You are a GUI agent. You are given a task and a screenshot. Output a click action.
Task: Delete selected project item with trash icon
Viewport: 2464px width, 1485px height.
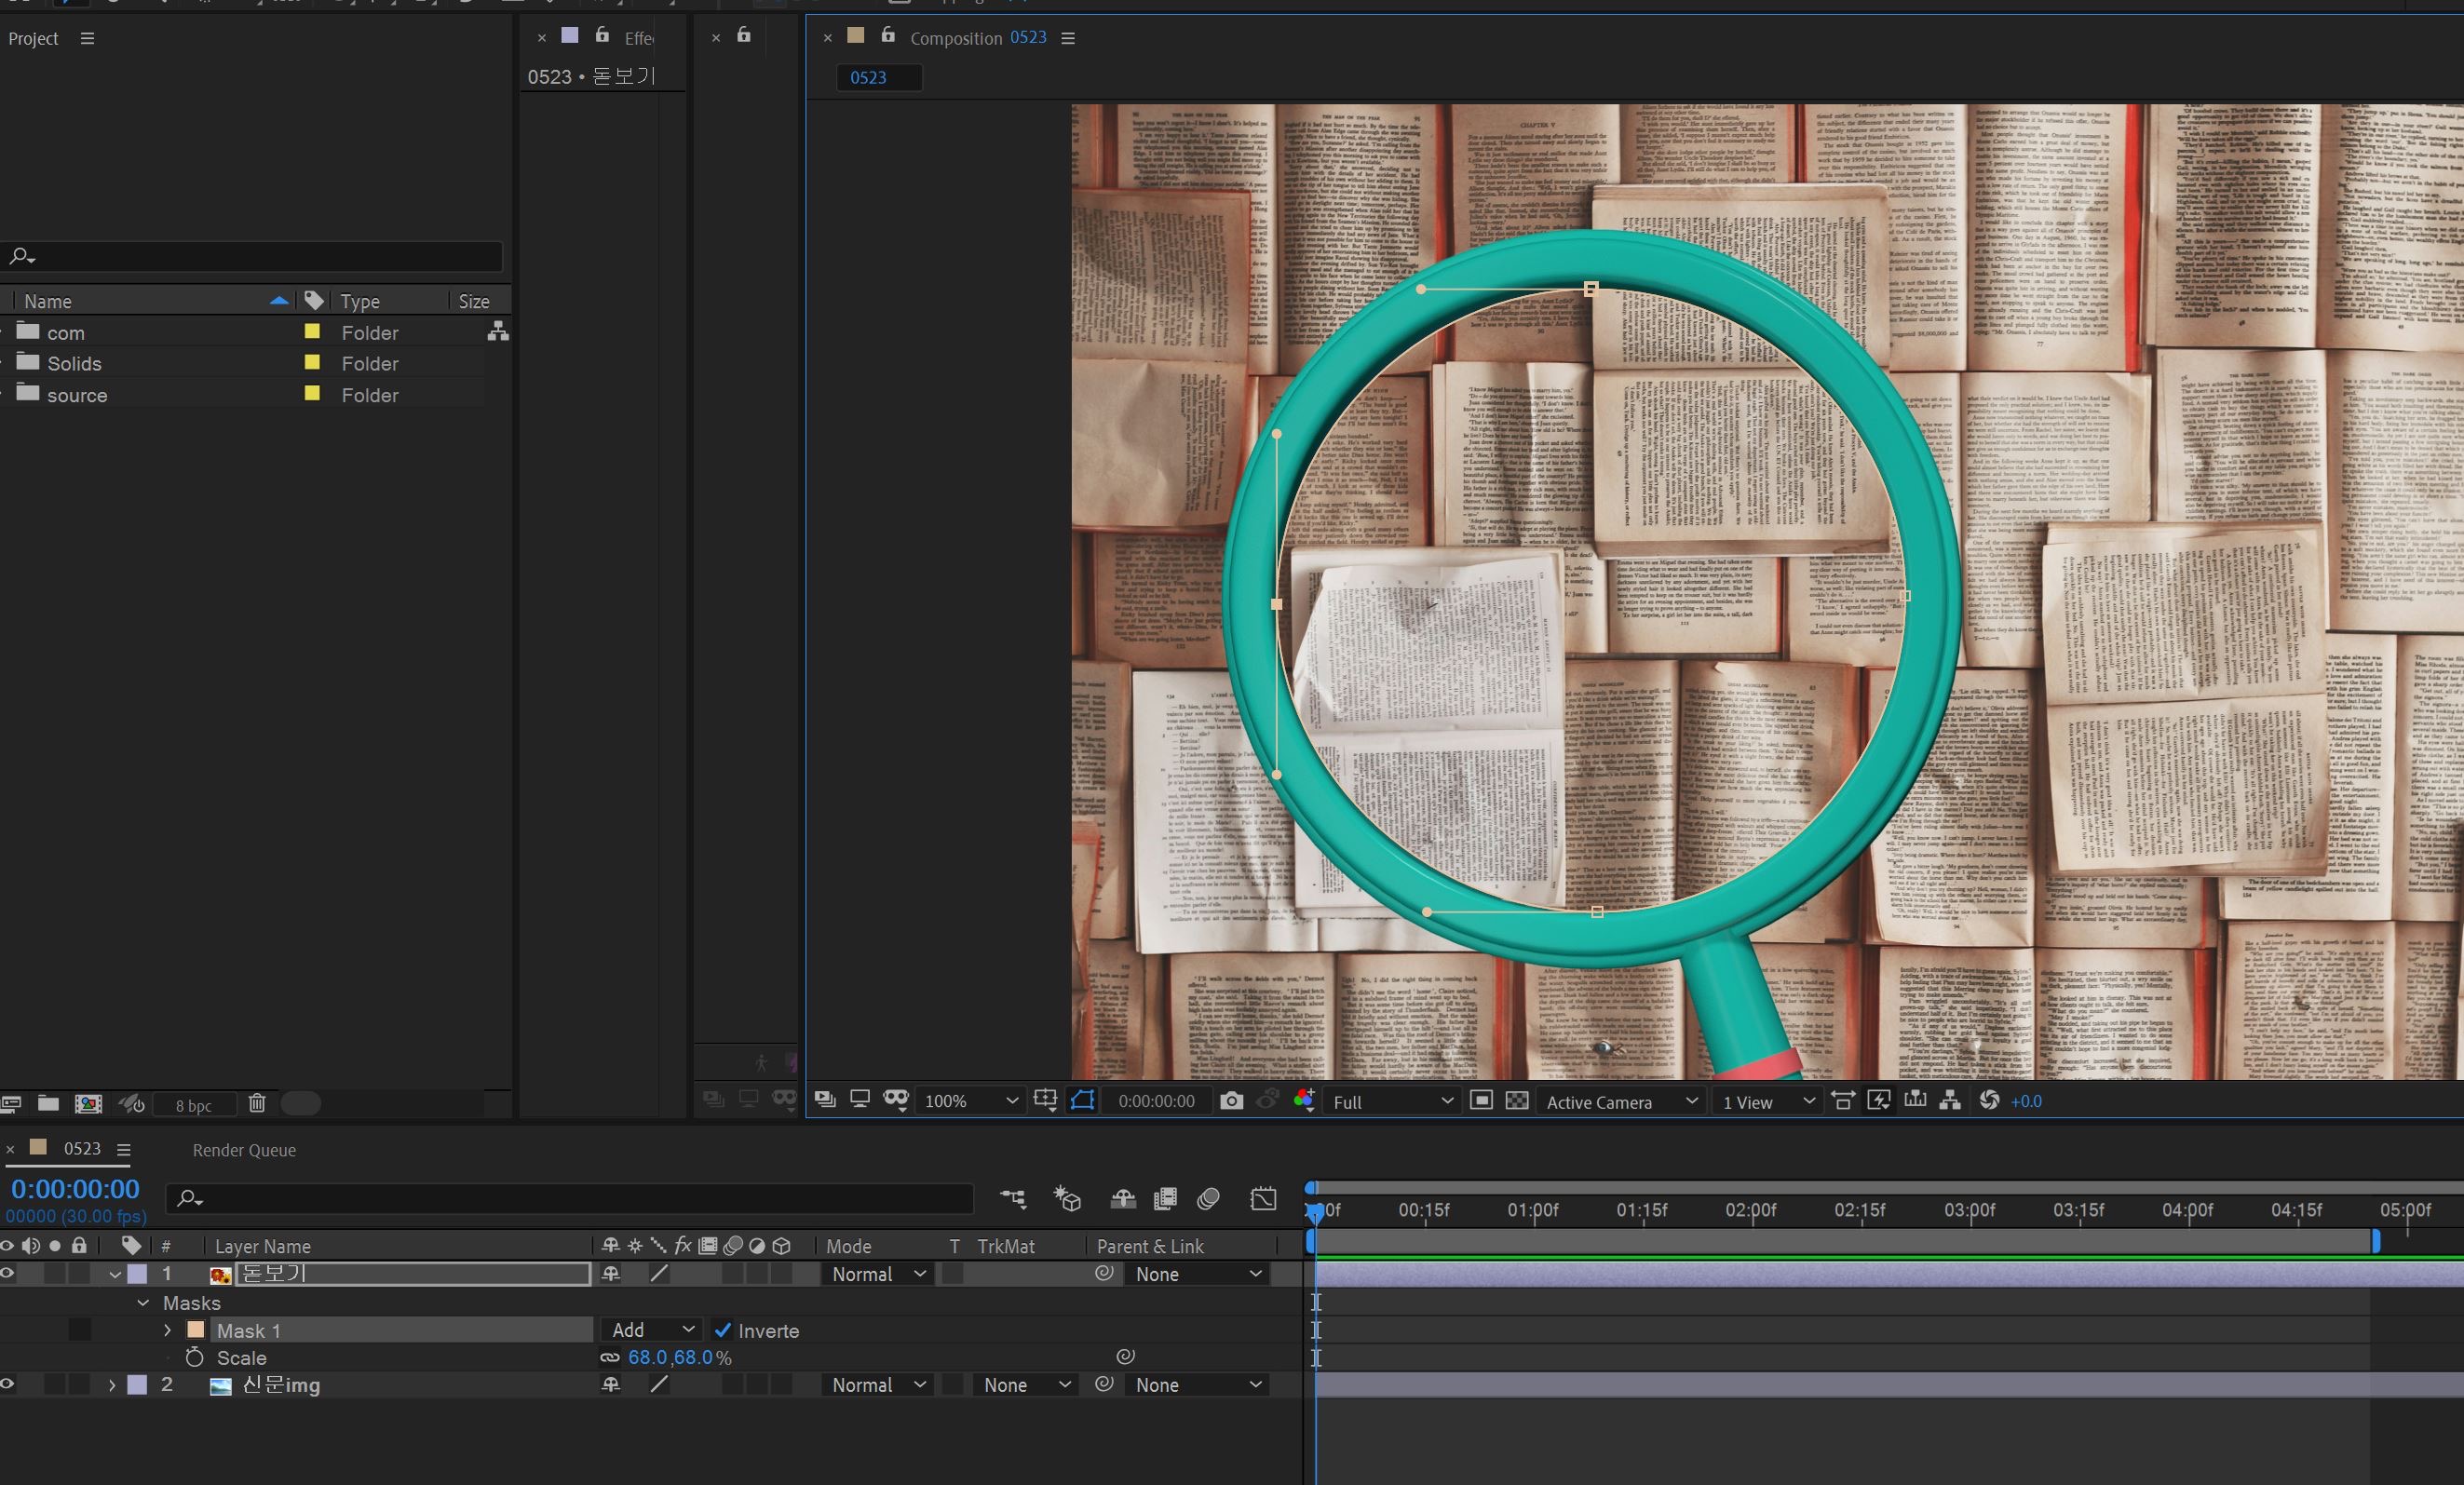tap(257, 1103)
